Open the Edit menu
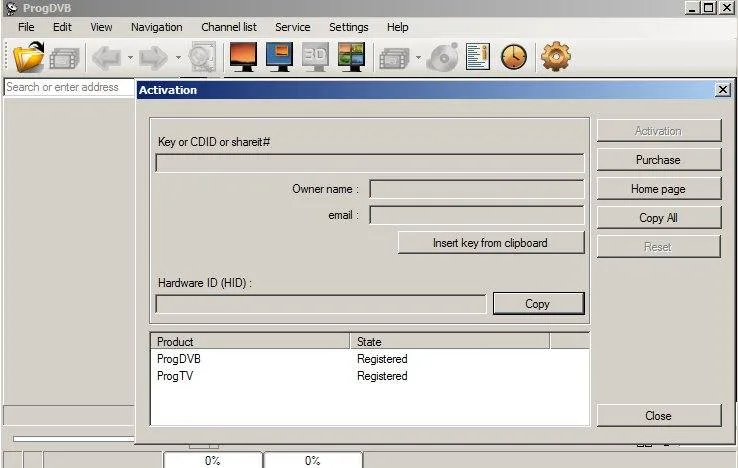 (x=62, y=27)
